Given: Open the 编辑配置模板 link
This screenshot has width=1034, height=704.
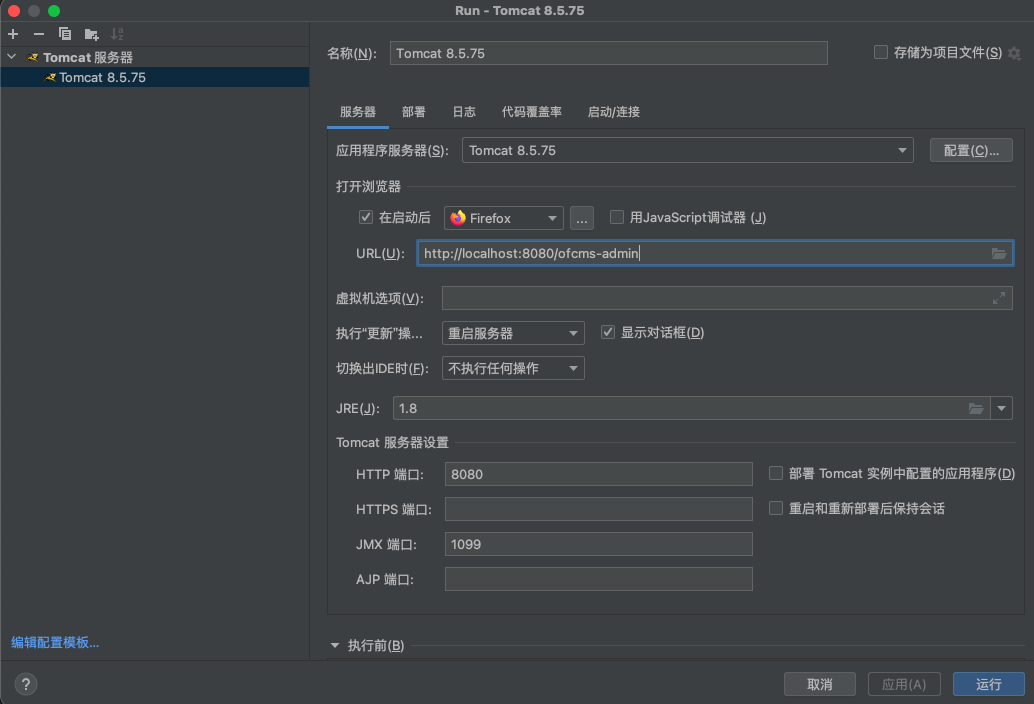Looking at the screenshot, I should [55, 642].
